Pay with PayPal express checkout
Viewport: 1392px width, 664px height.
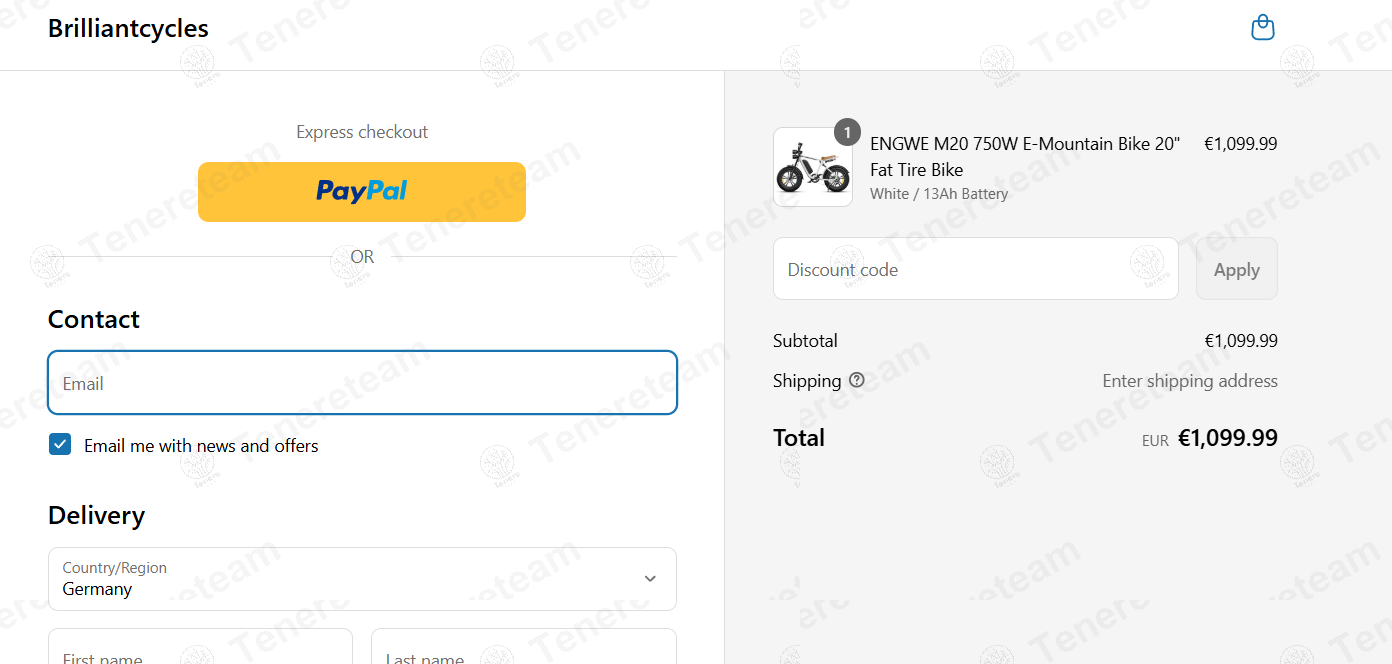[362, 191]
